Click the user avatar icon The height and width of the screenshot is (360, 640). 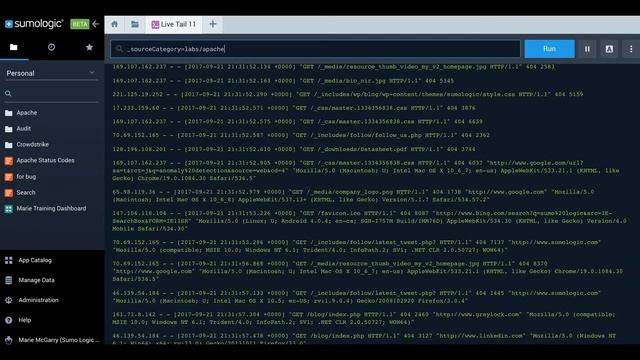(x=9, y=340)
